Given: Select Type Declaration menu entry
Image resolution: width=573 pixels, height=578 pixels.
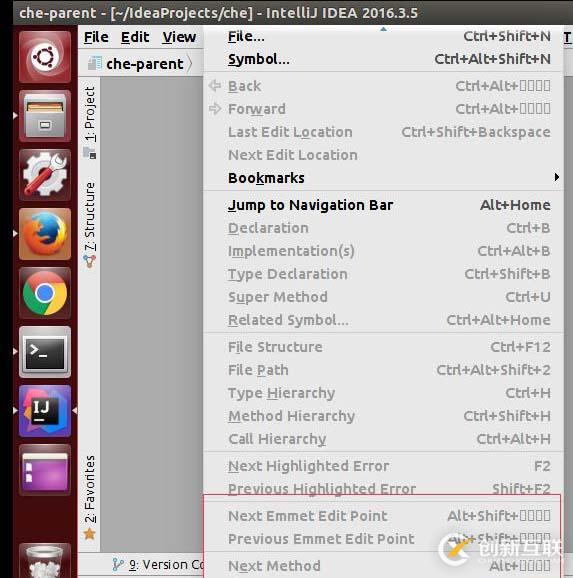Looking at the screenshot, I should pos(383,274).
